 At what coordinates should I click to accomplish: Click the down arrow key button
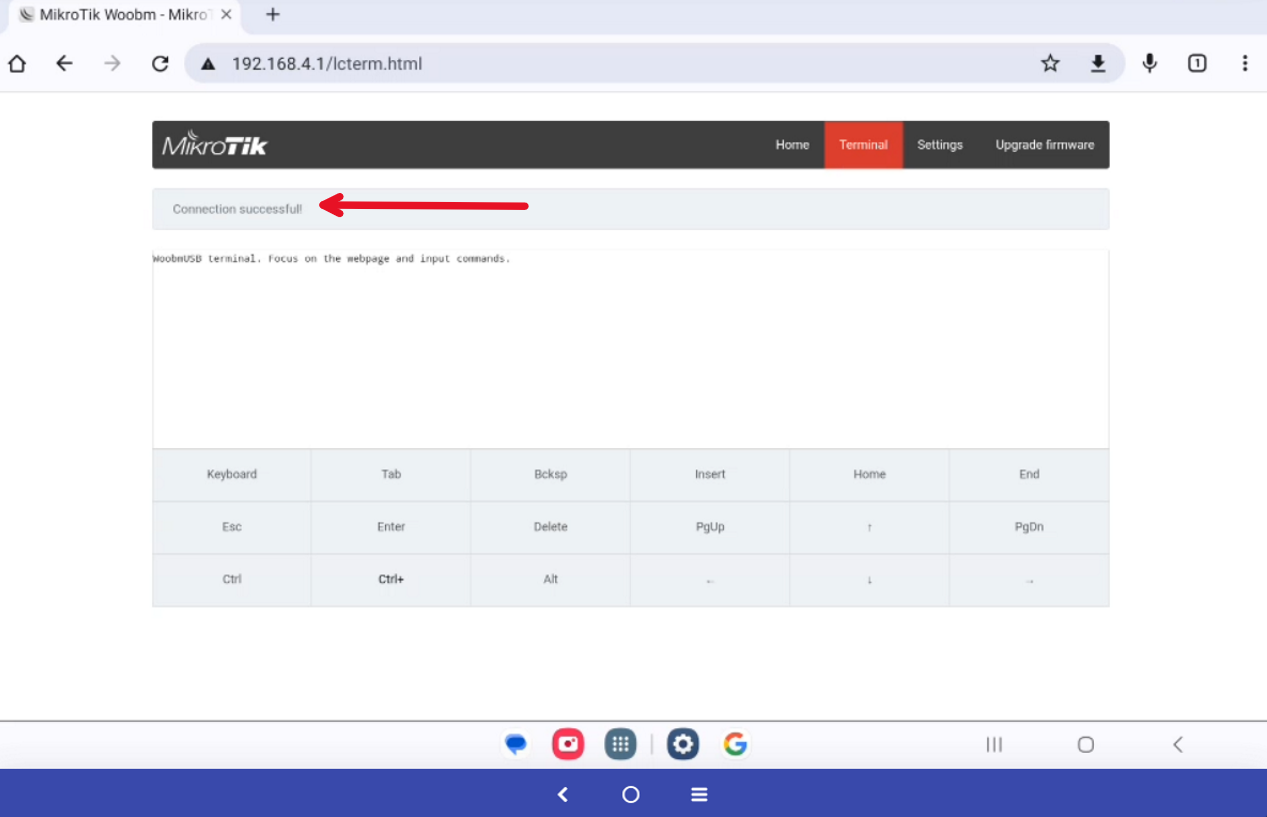869,580
